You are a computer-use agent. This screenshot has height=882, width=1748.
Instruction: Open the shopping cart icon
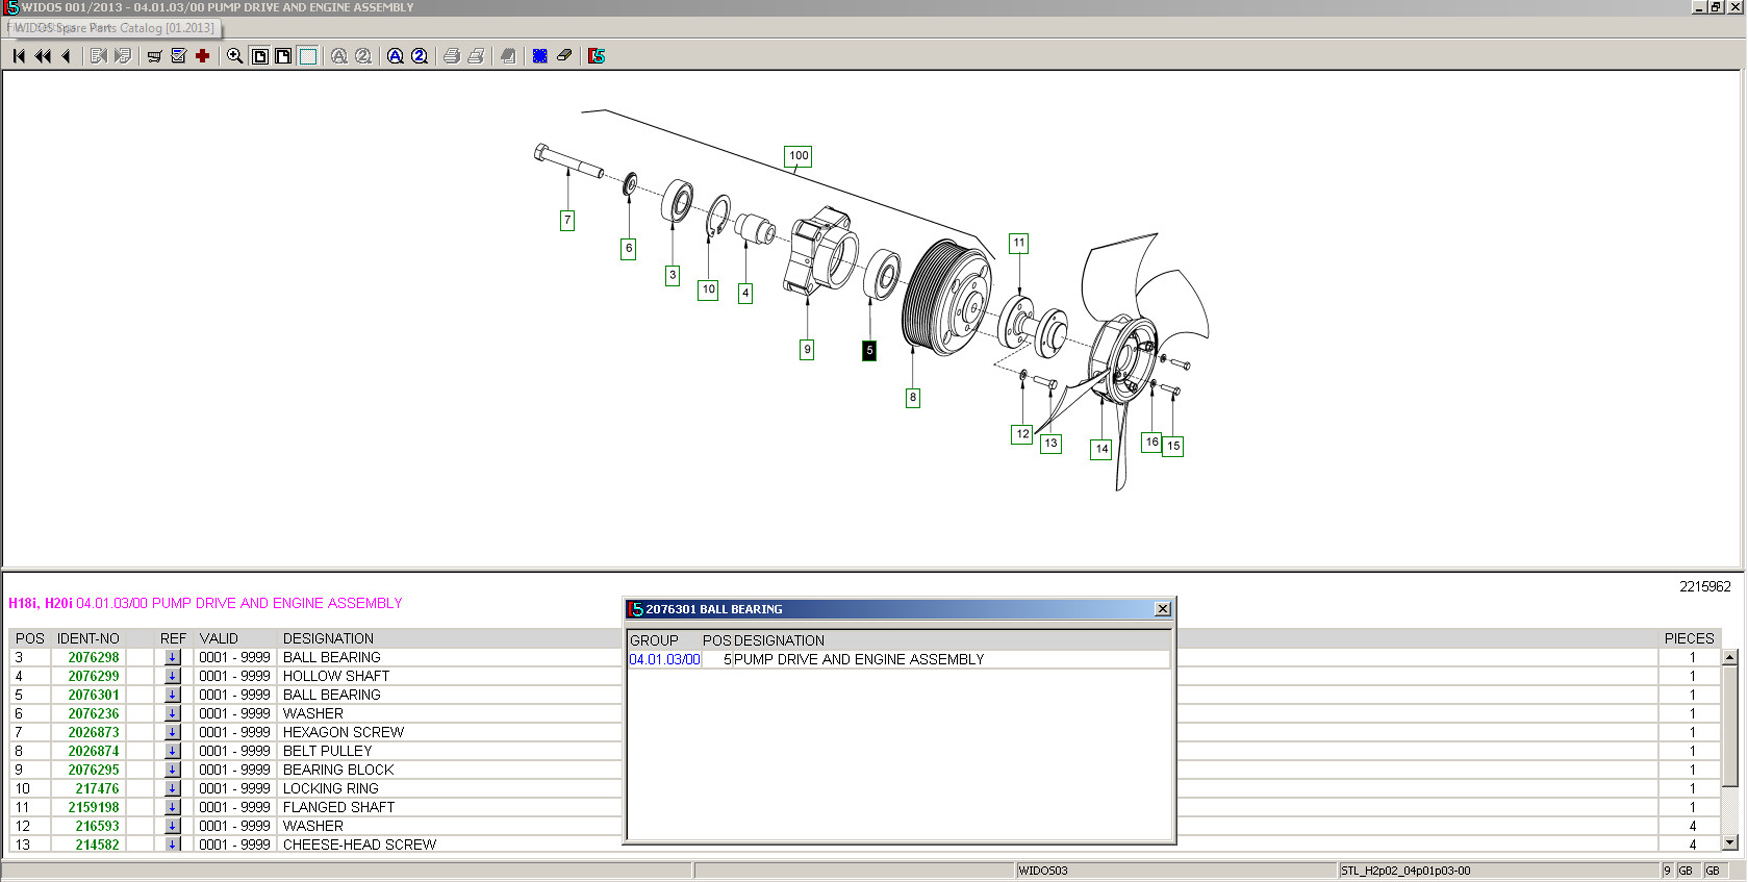tap(154, 56)
